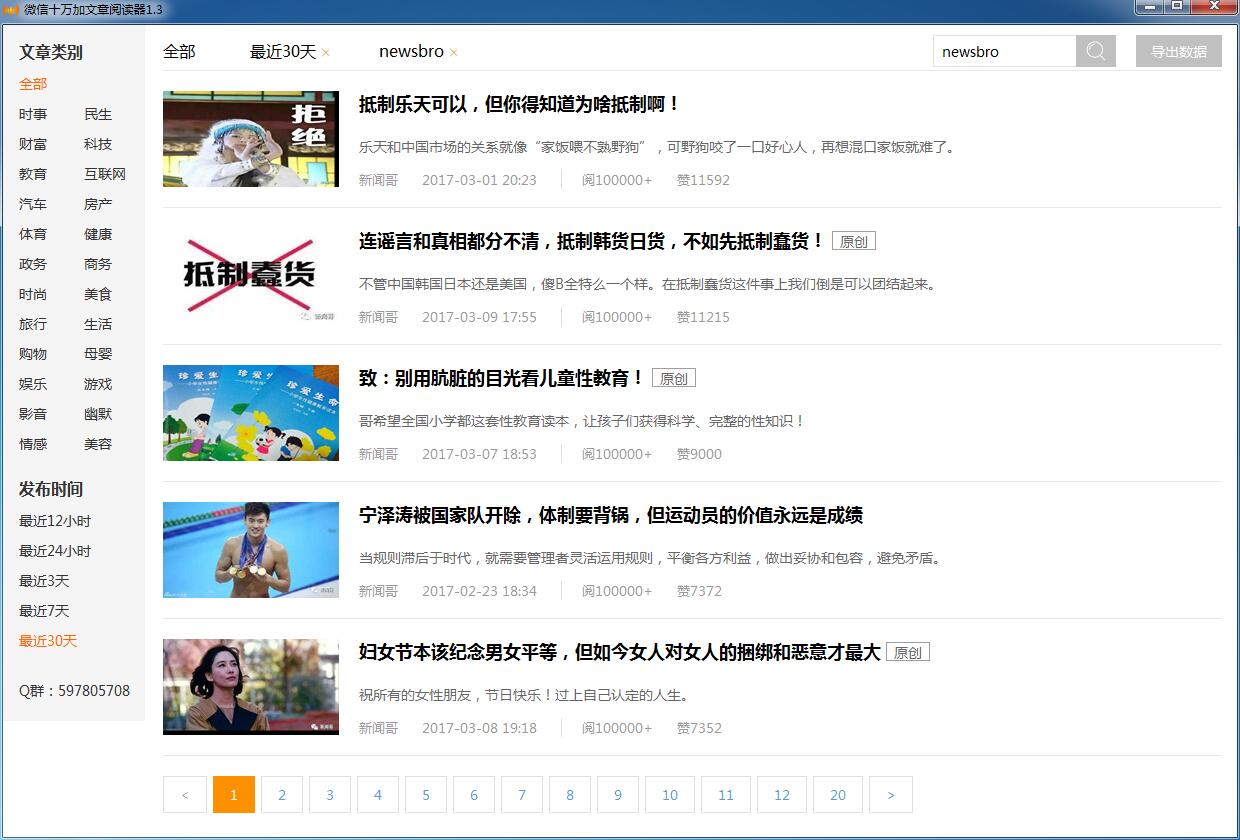1240x840 pixels.
Task: Select the 美食 category in the sidebar
Action: click(98, 294)
